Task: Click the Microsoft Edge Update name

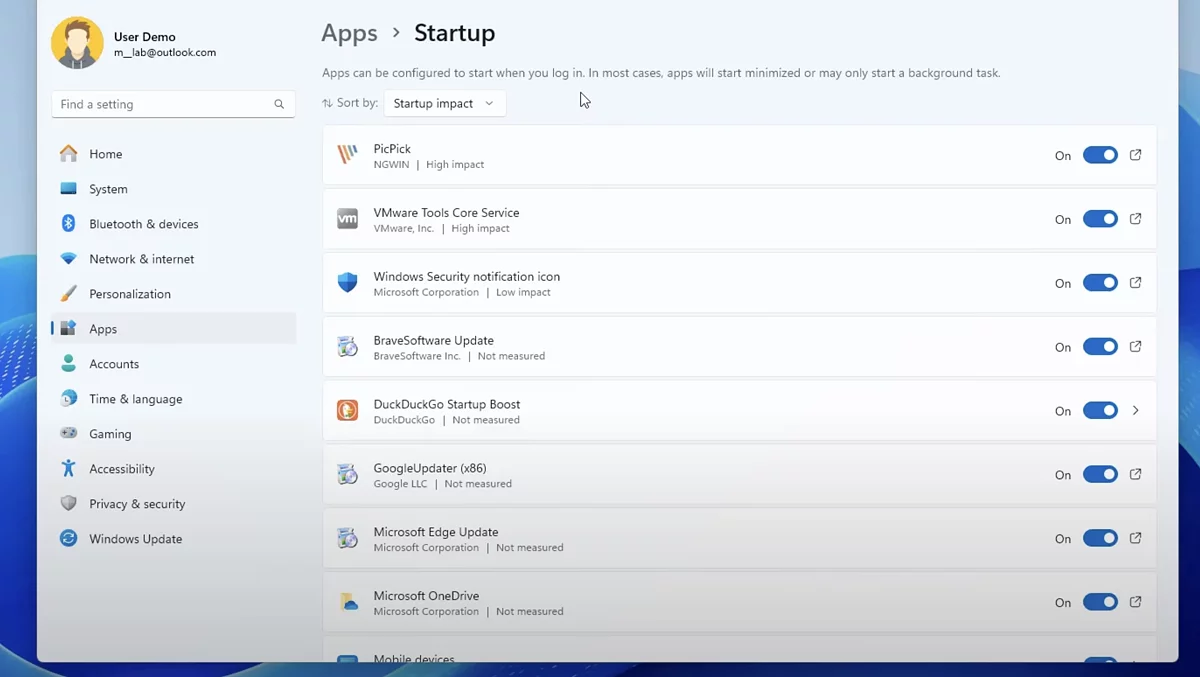Action: click(436, 533)
